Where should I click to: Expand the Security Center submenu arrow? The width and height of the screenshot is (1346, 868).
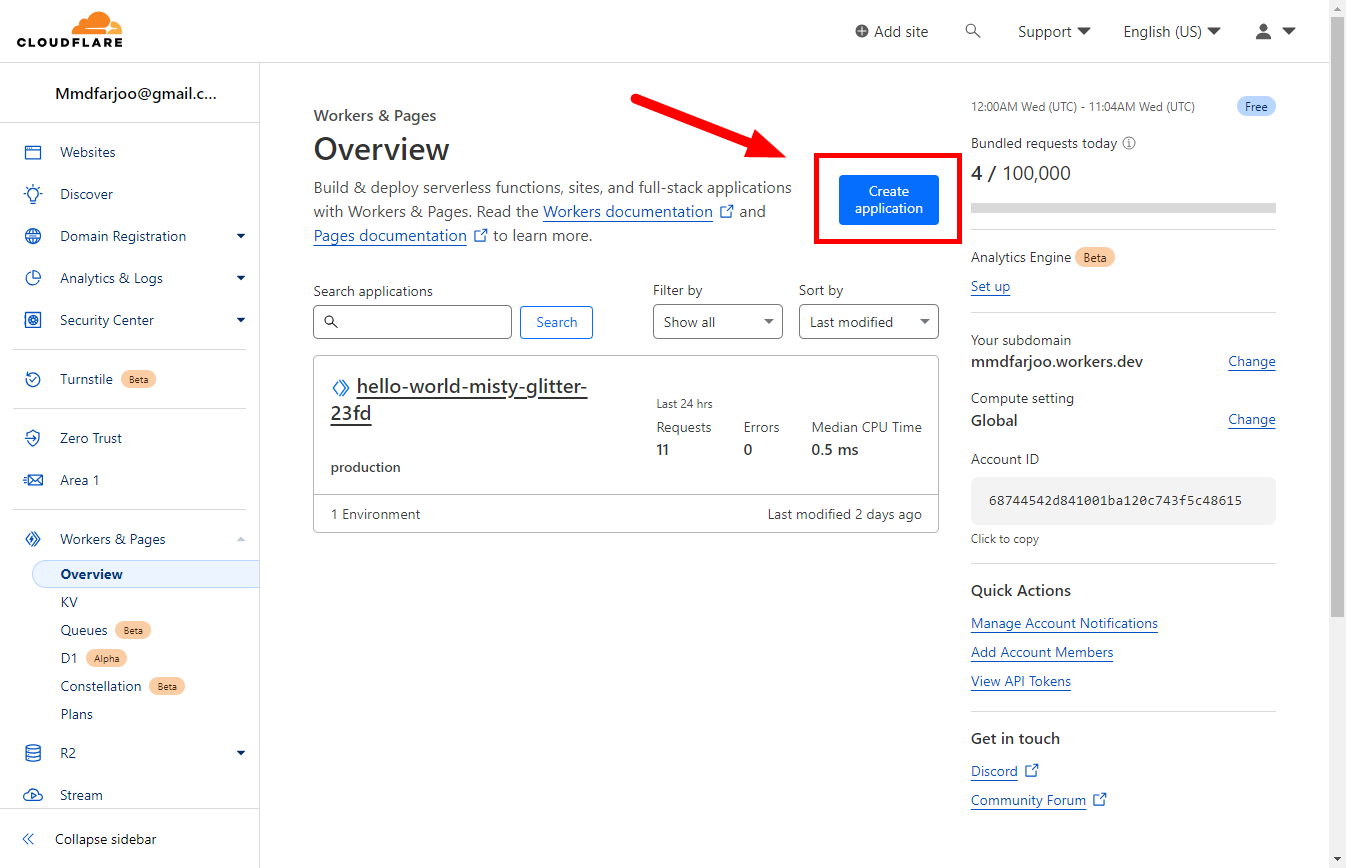(x=240, y=320)
